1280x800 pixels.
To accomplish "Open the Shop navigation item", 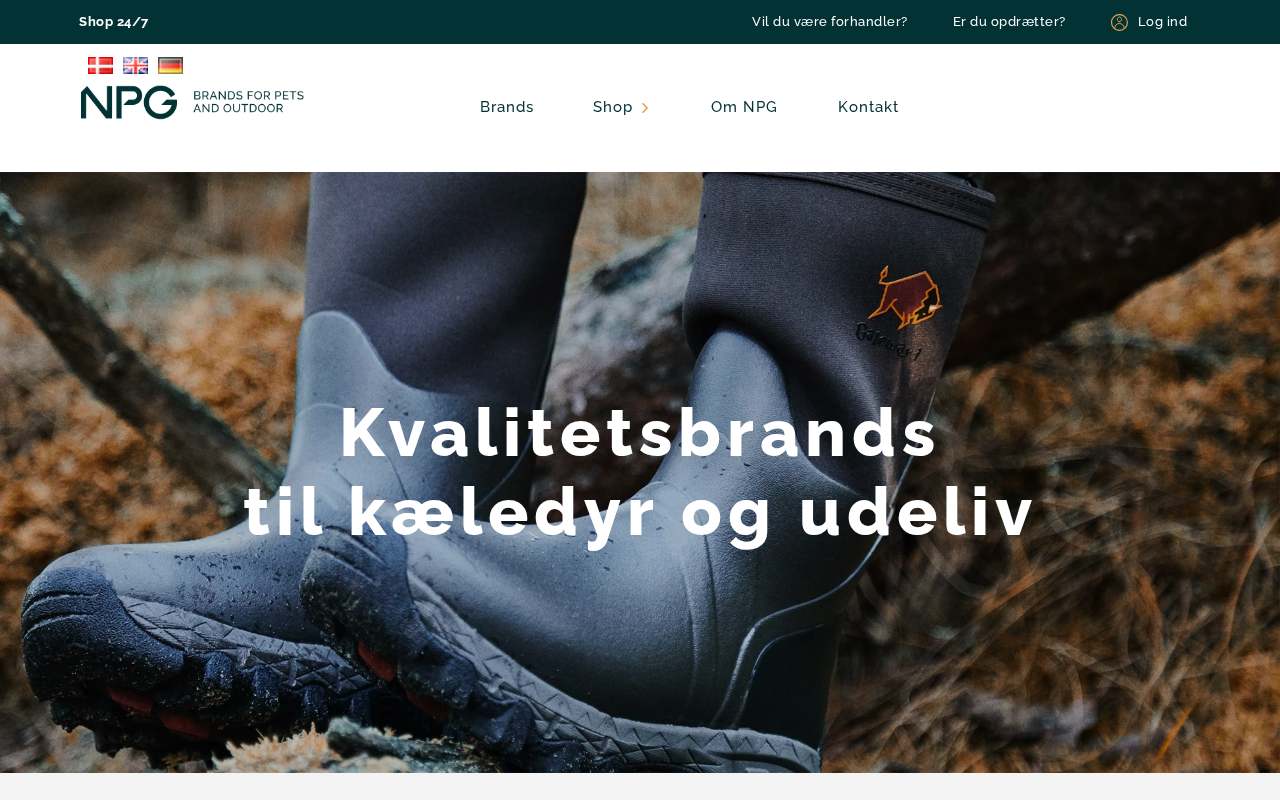I will pos(613,107).
